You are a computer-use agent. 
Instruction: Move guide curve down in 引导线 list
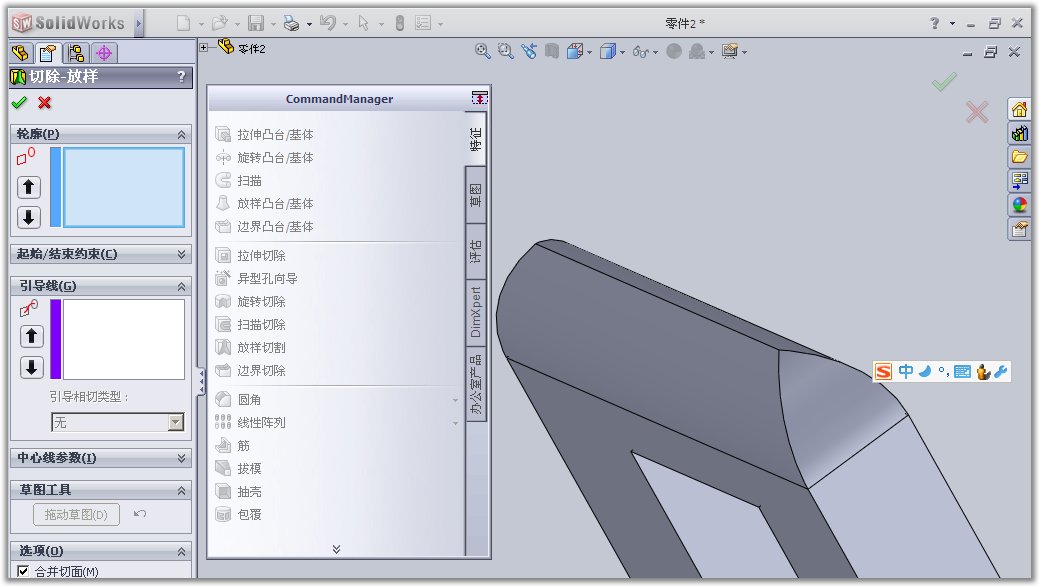pos(31,367)
